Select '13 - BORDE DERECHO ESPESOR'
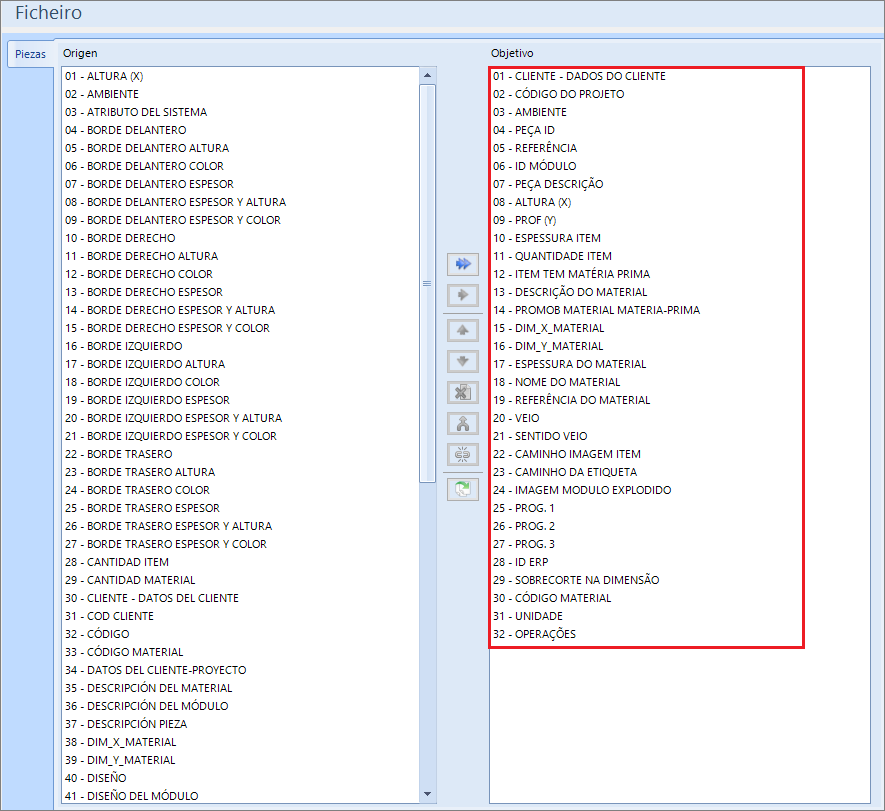This screenshot has width=885, height=811. [x=144, y=292]
